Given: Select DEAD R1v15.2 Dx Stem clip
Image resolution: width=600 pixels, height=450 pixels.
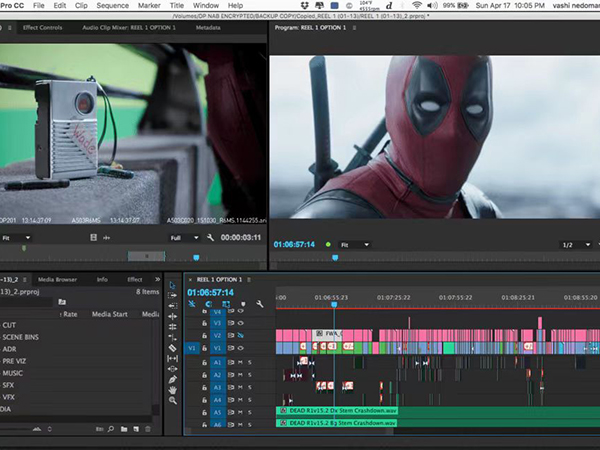Looking at the screenshot, I should [337, 411].
